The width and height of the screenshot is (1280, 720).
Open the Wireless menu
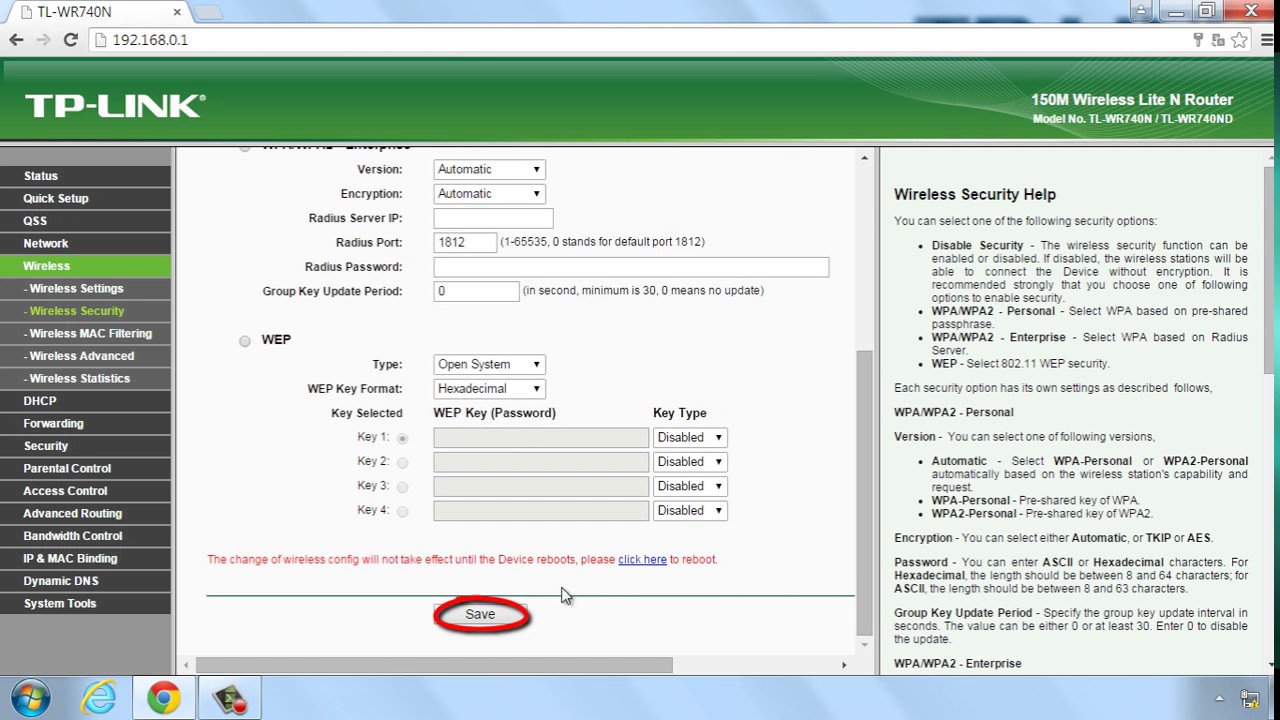point(85,266)
